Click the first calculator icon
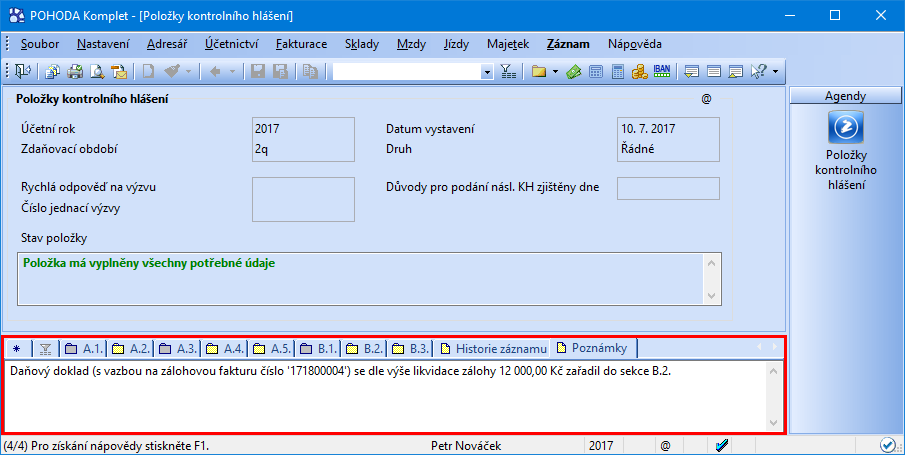The width and height of the screenshot is (905, 455). pos(596,72)
